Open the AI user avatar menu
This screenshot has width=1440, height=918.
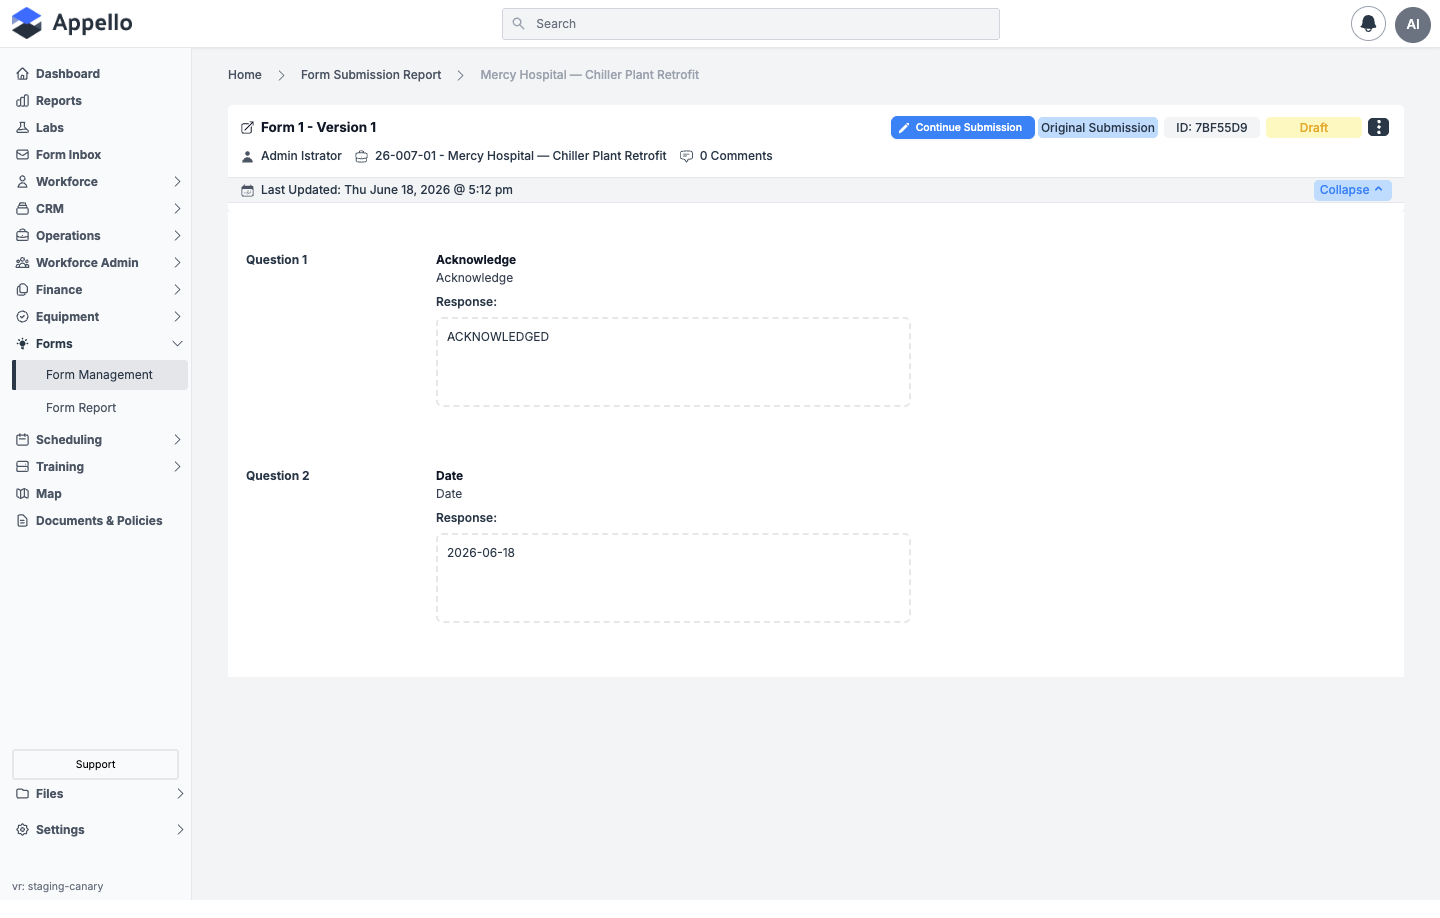tap(1413, 24)
